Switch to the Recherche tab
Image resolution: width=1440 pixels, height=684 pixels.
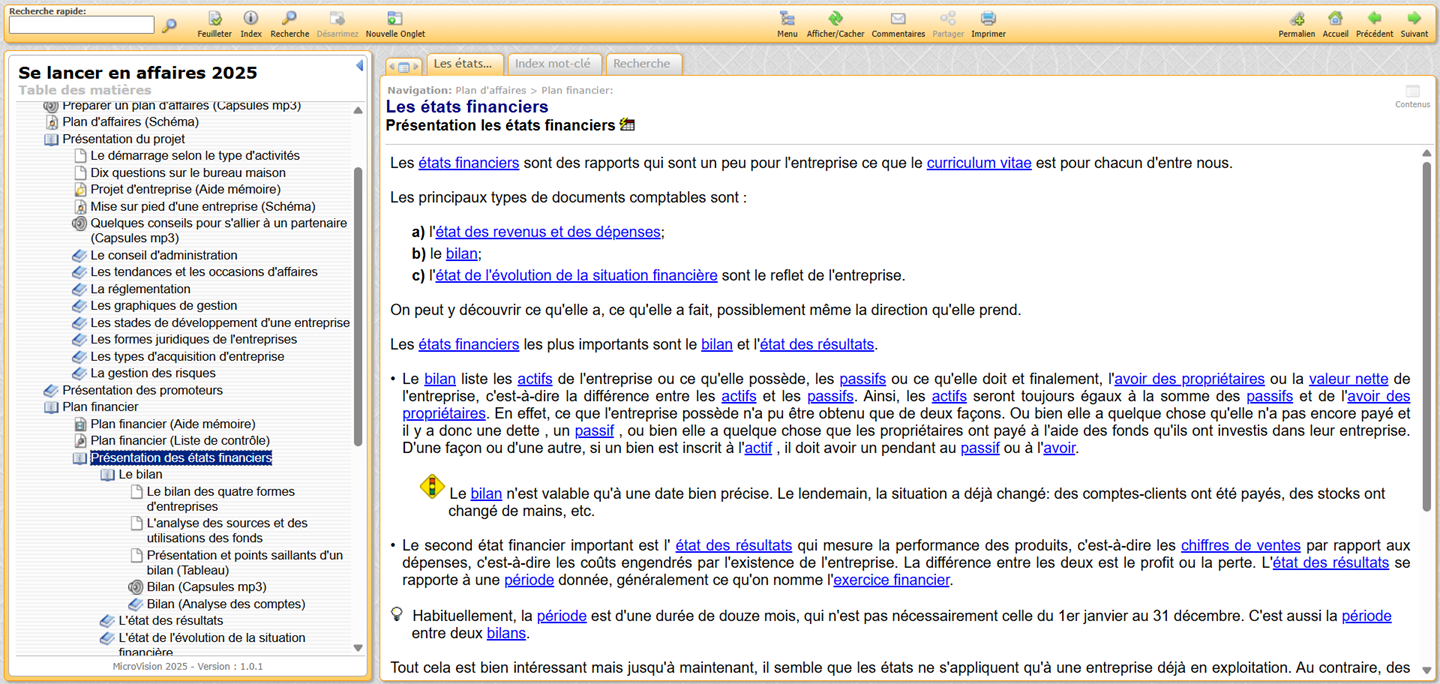coord(641,64)
